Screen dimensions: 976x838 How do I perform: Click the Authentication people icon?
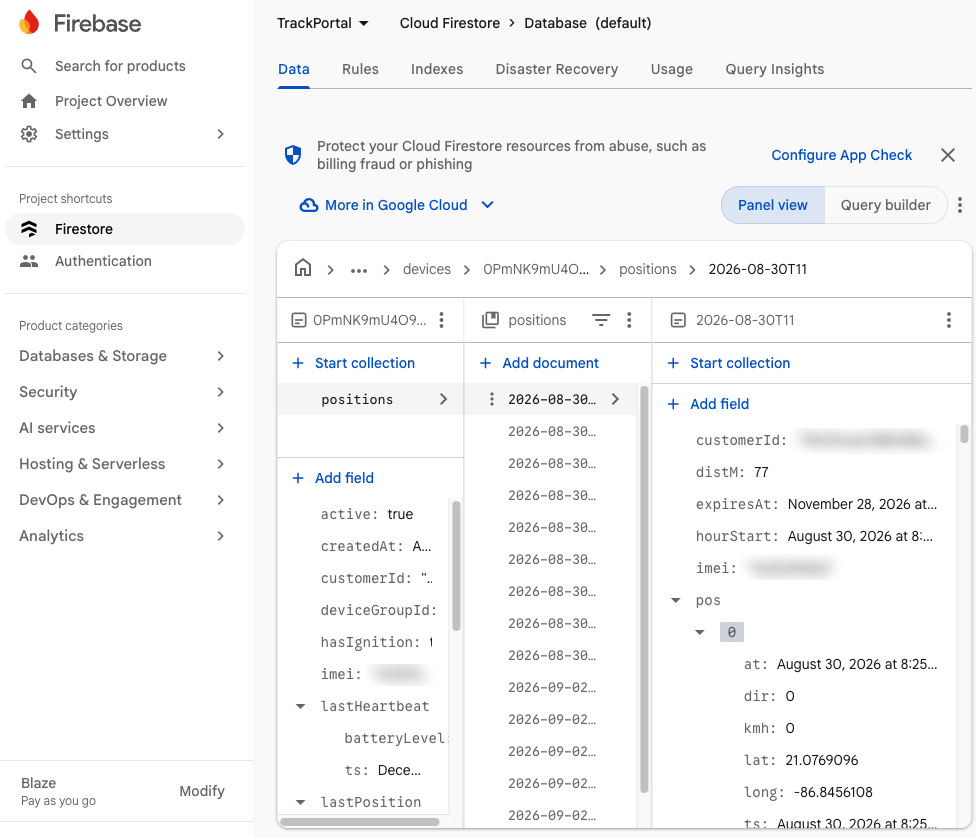tap(29, 261)
